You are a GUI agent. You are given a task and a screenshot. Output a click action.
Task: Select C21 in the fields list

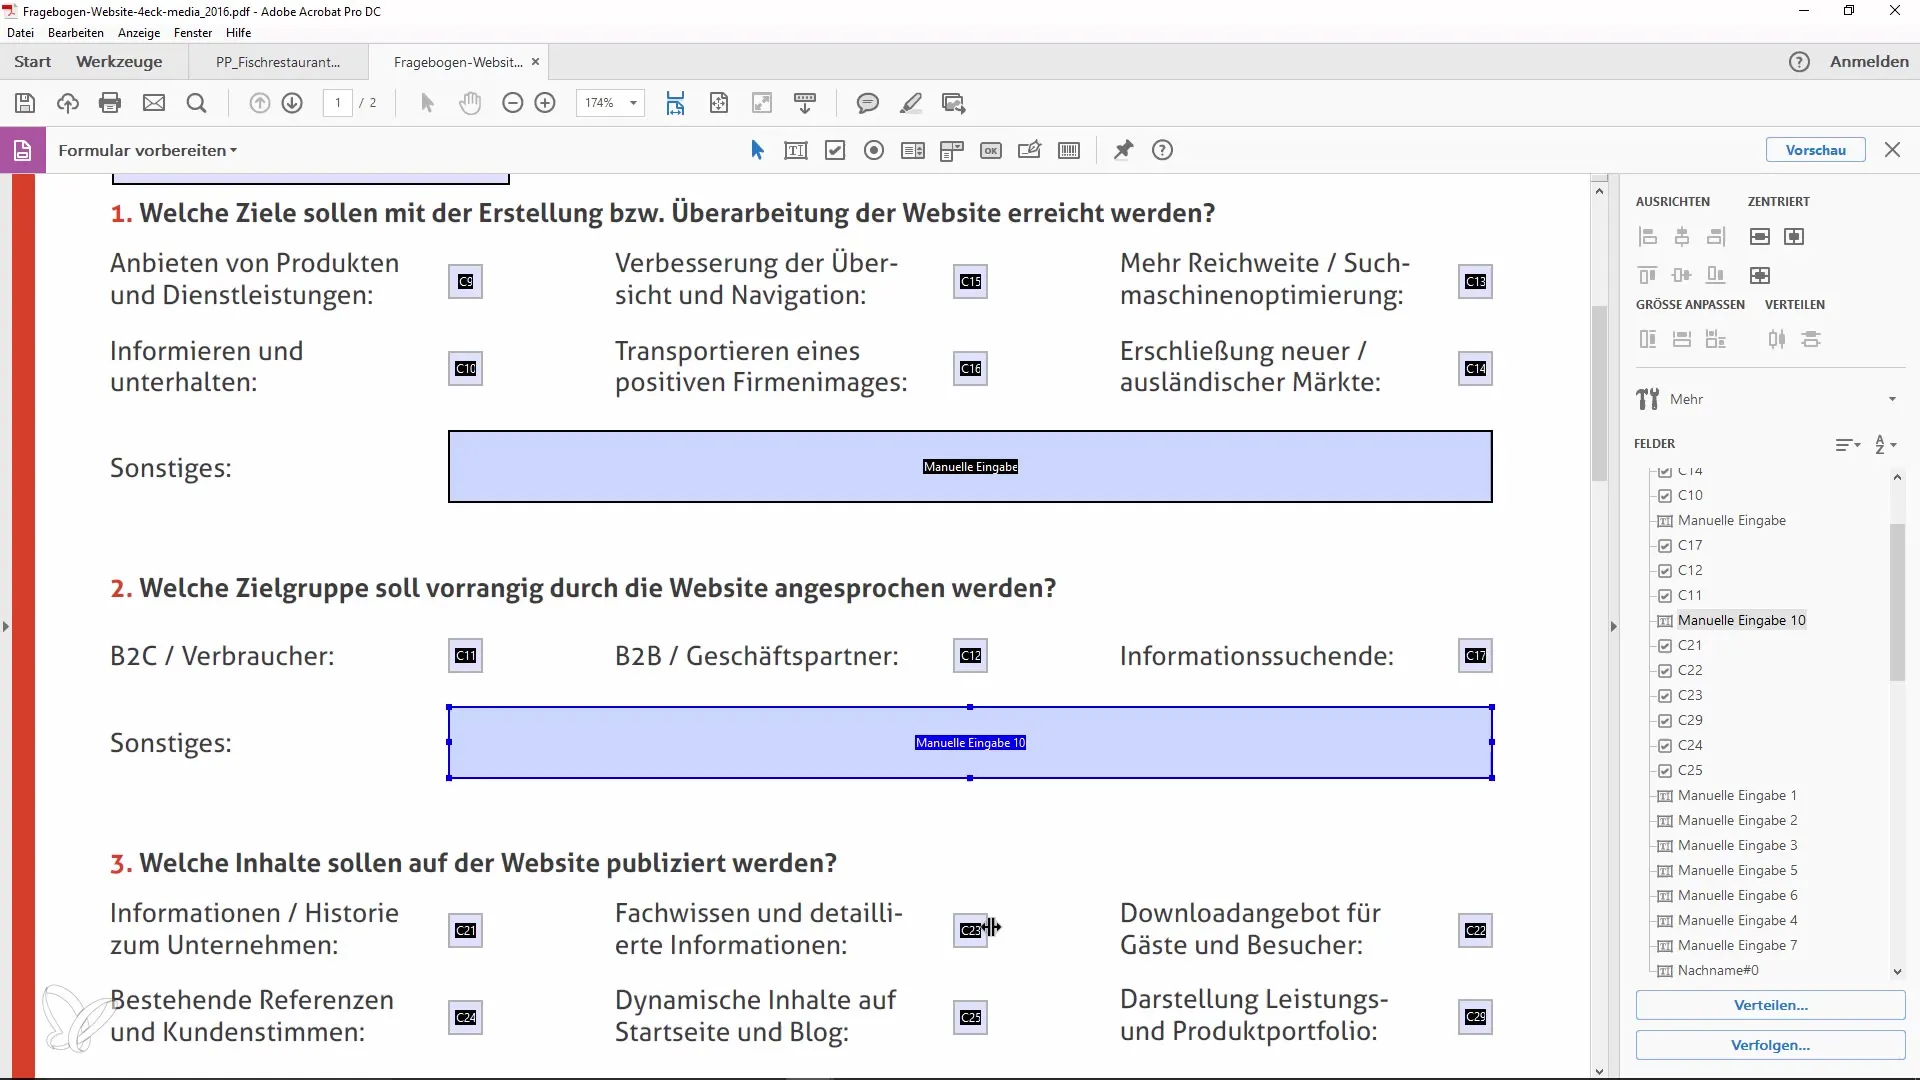(1690, 646)
